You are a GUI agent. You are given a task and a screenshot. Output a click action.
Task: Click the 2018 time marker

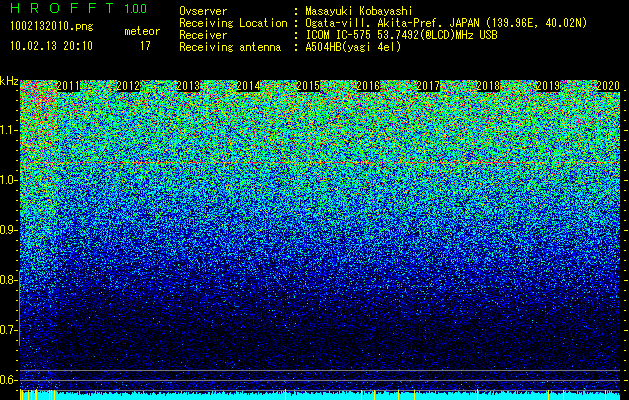(x=488, y=86)
